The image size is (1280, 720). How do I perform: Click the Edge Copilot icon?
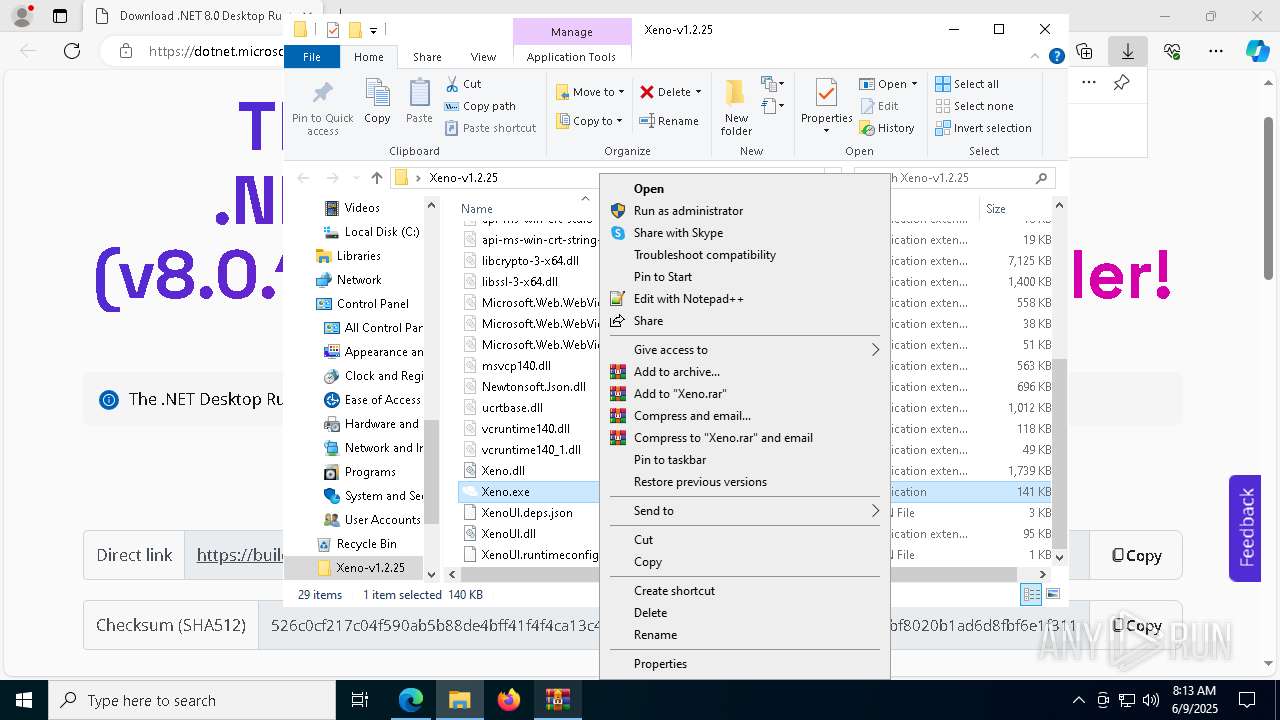pos(1256,50)
